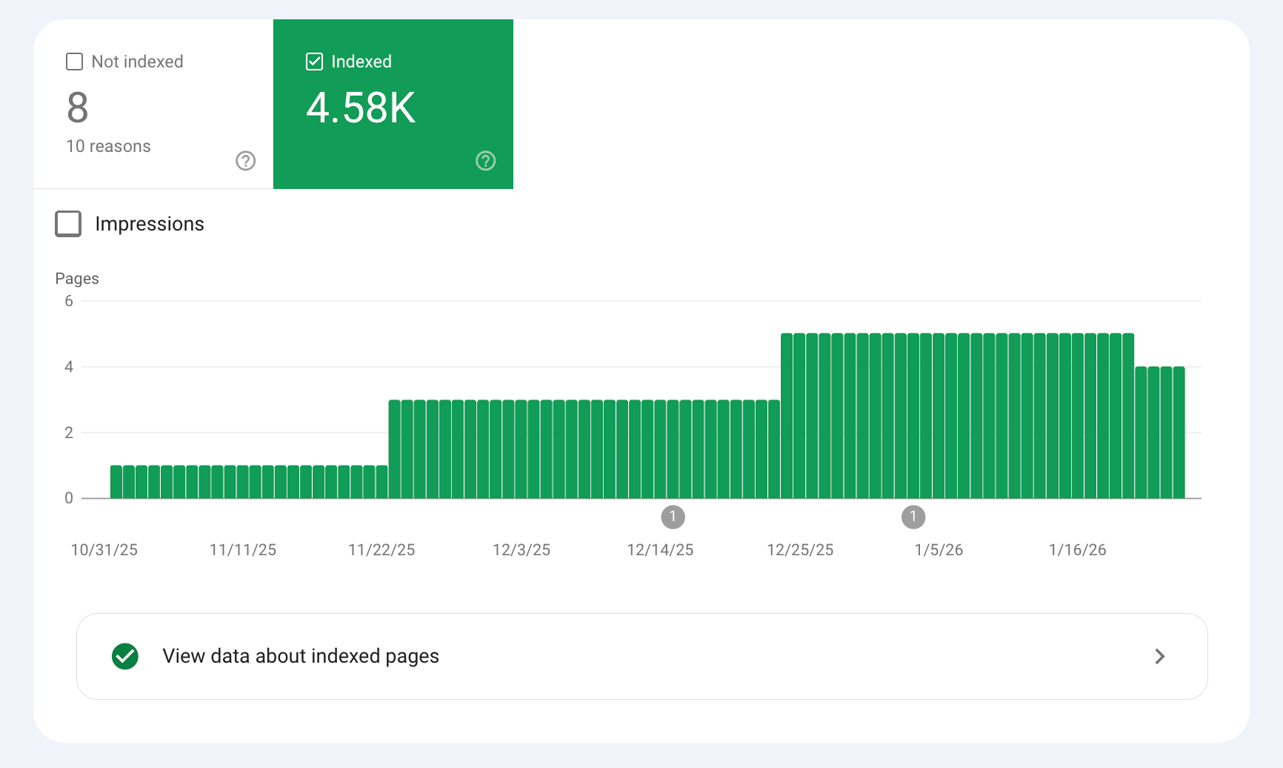Select the gray annotation marker near 1/5/26

click(913, 517)
